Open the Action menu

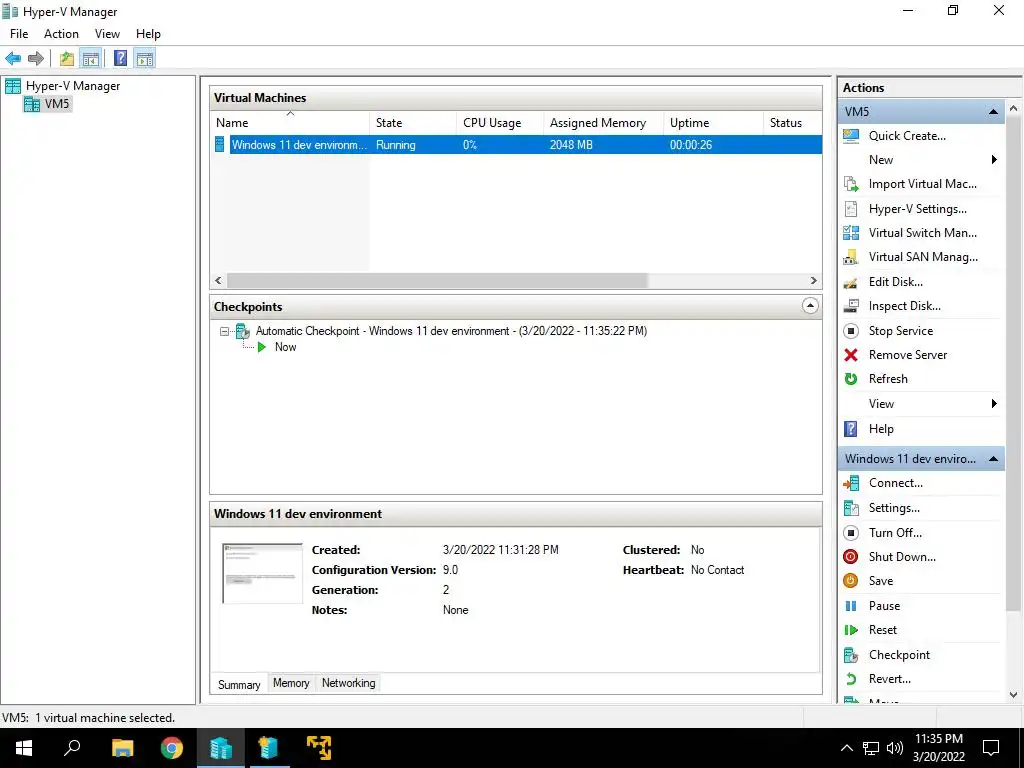tap(61, 34)
